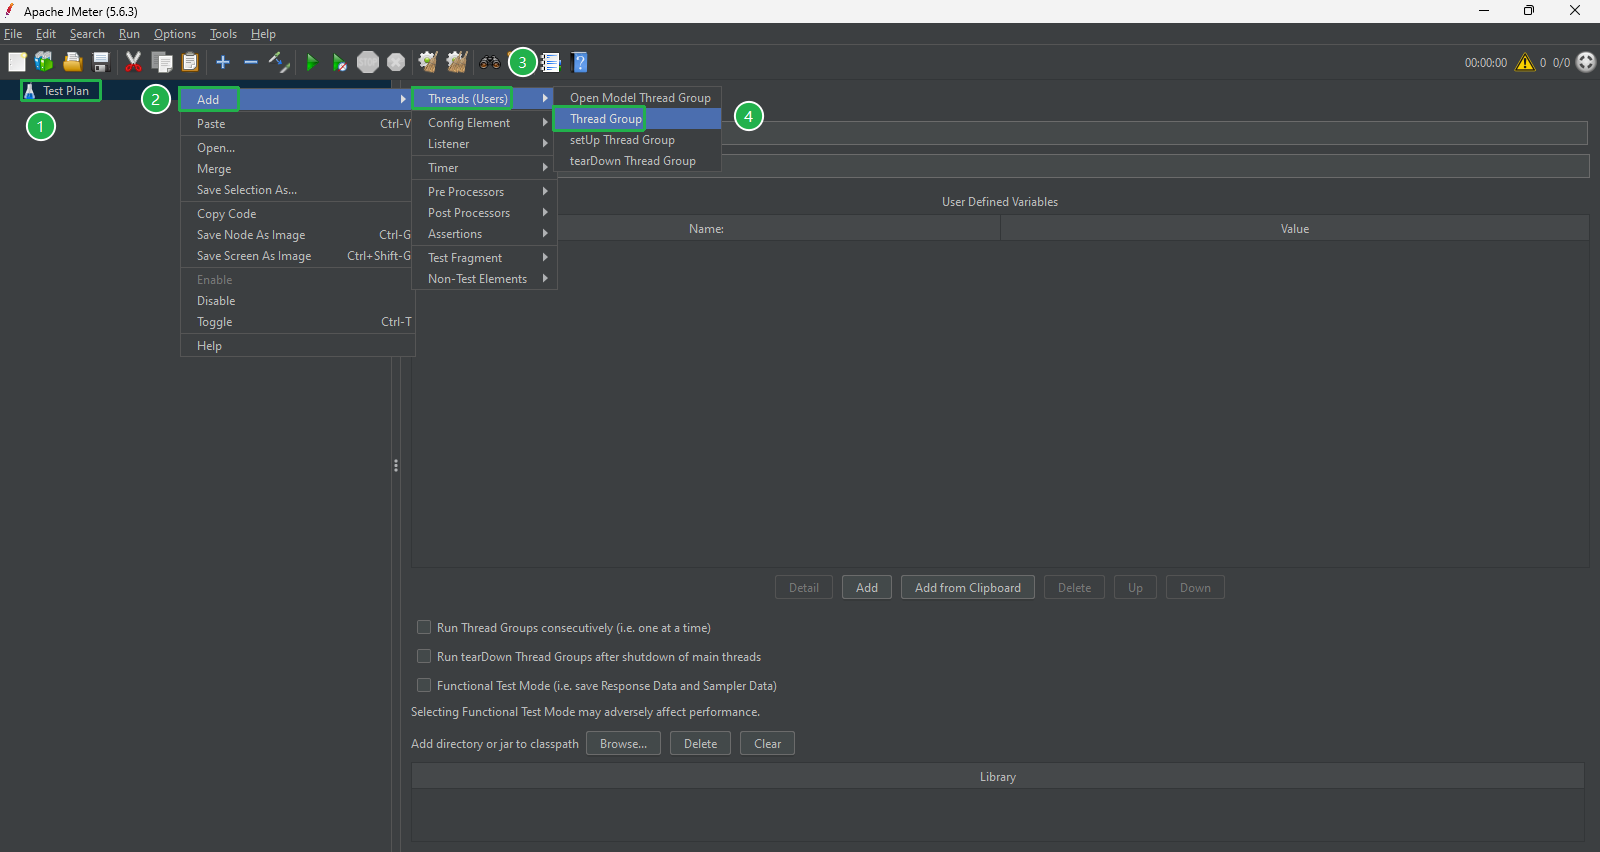The image size is (1600, 852).
Task: Click Add from Clipboard button
Action: 968,587
